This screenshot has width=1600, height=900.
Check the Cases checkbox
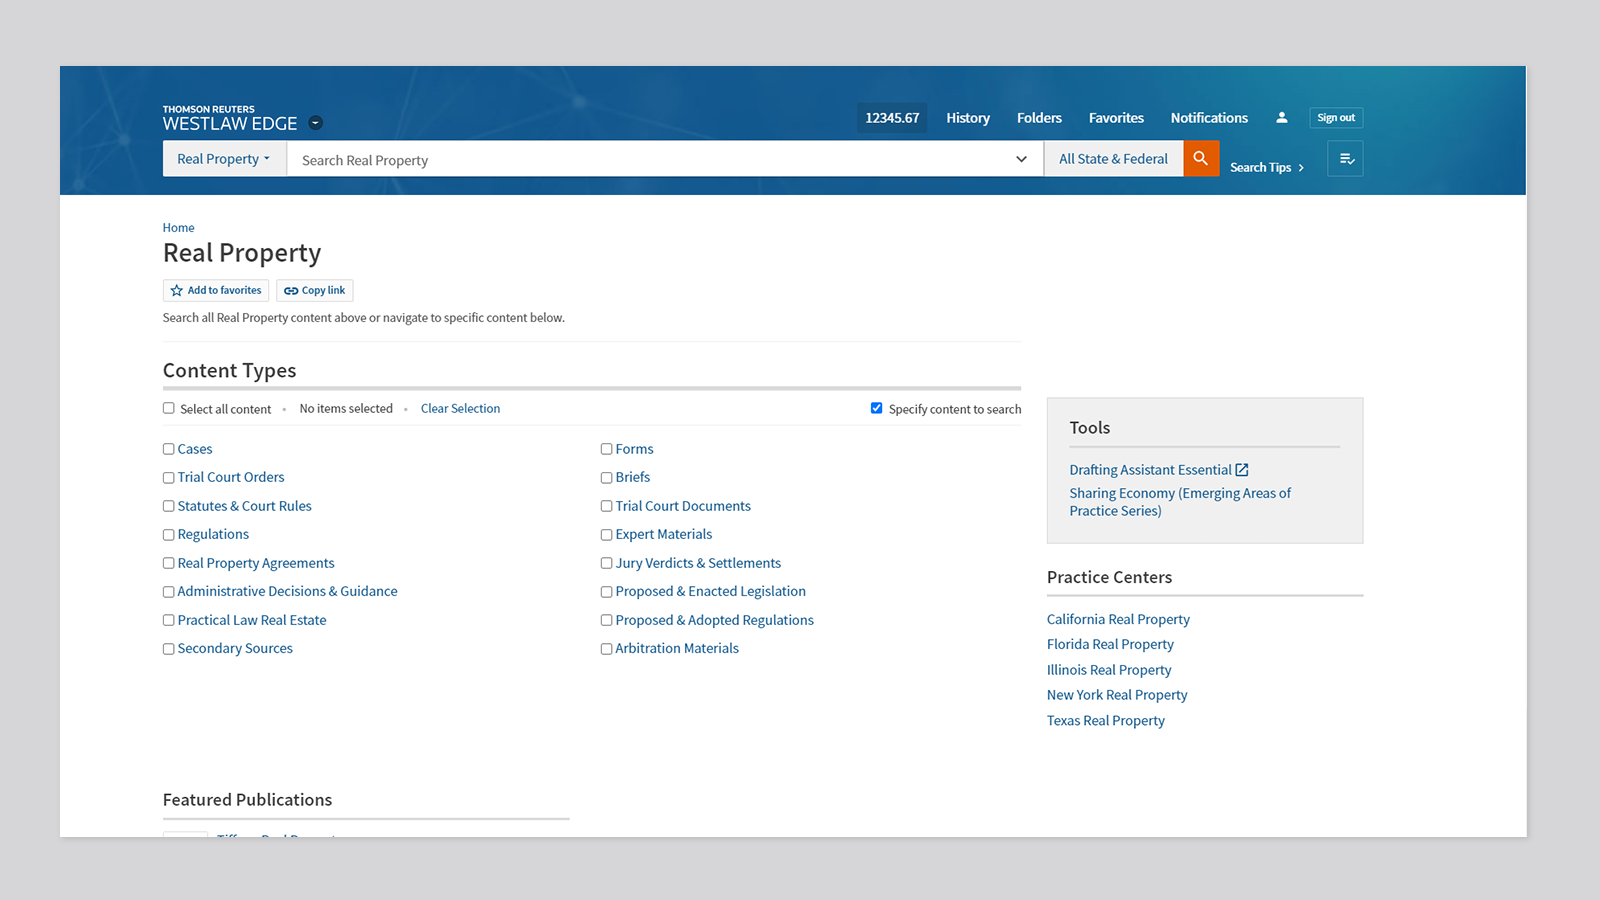click(x=169, y=450)
